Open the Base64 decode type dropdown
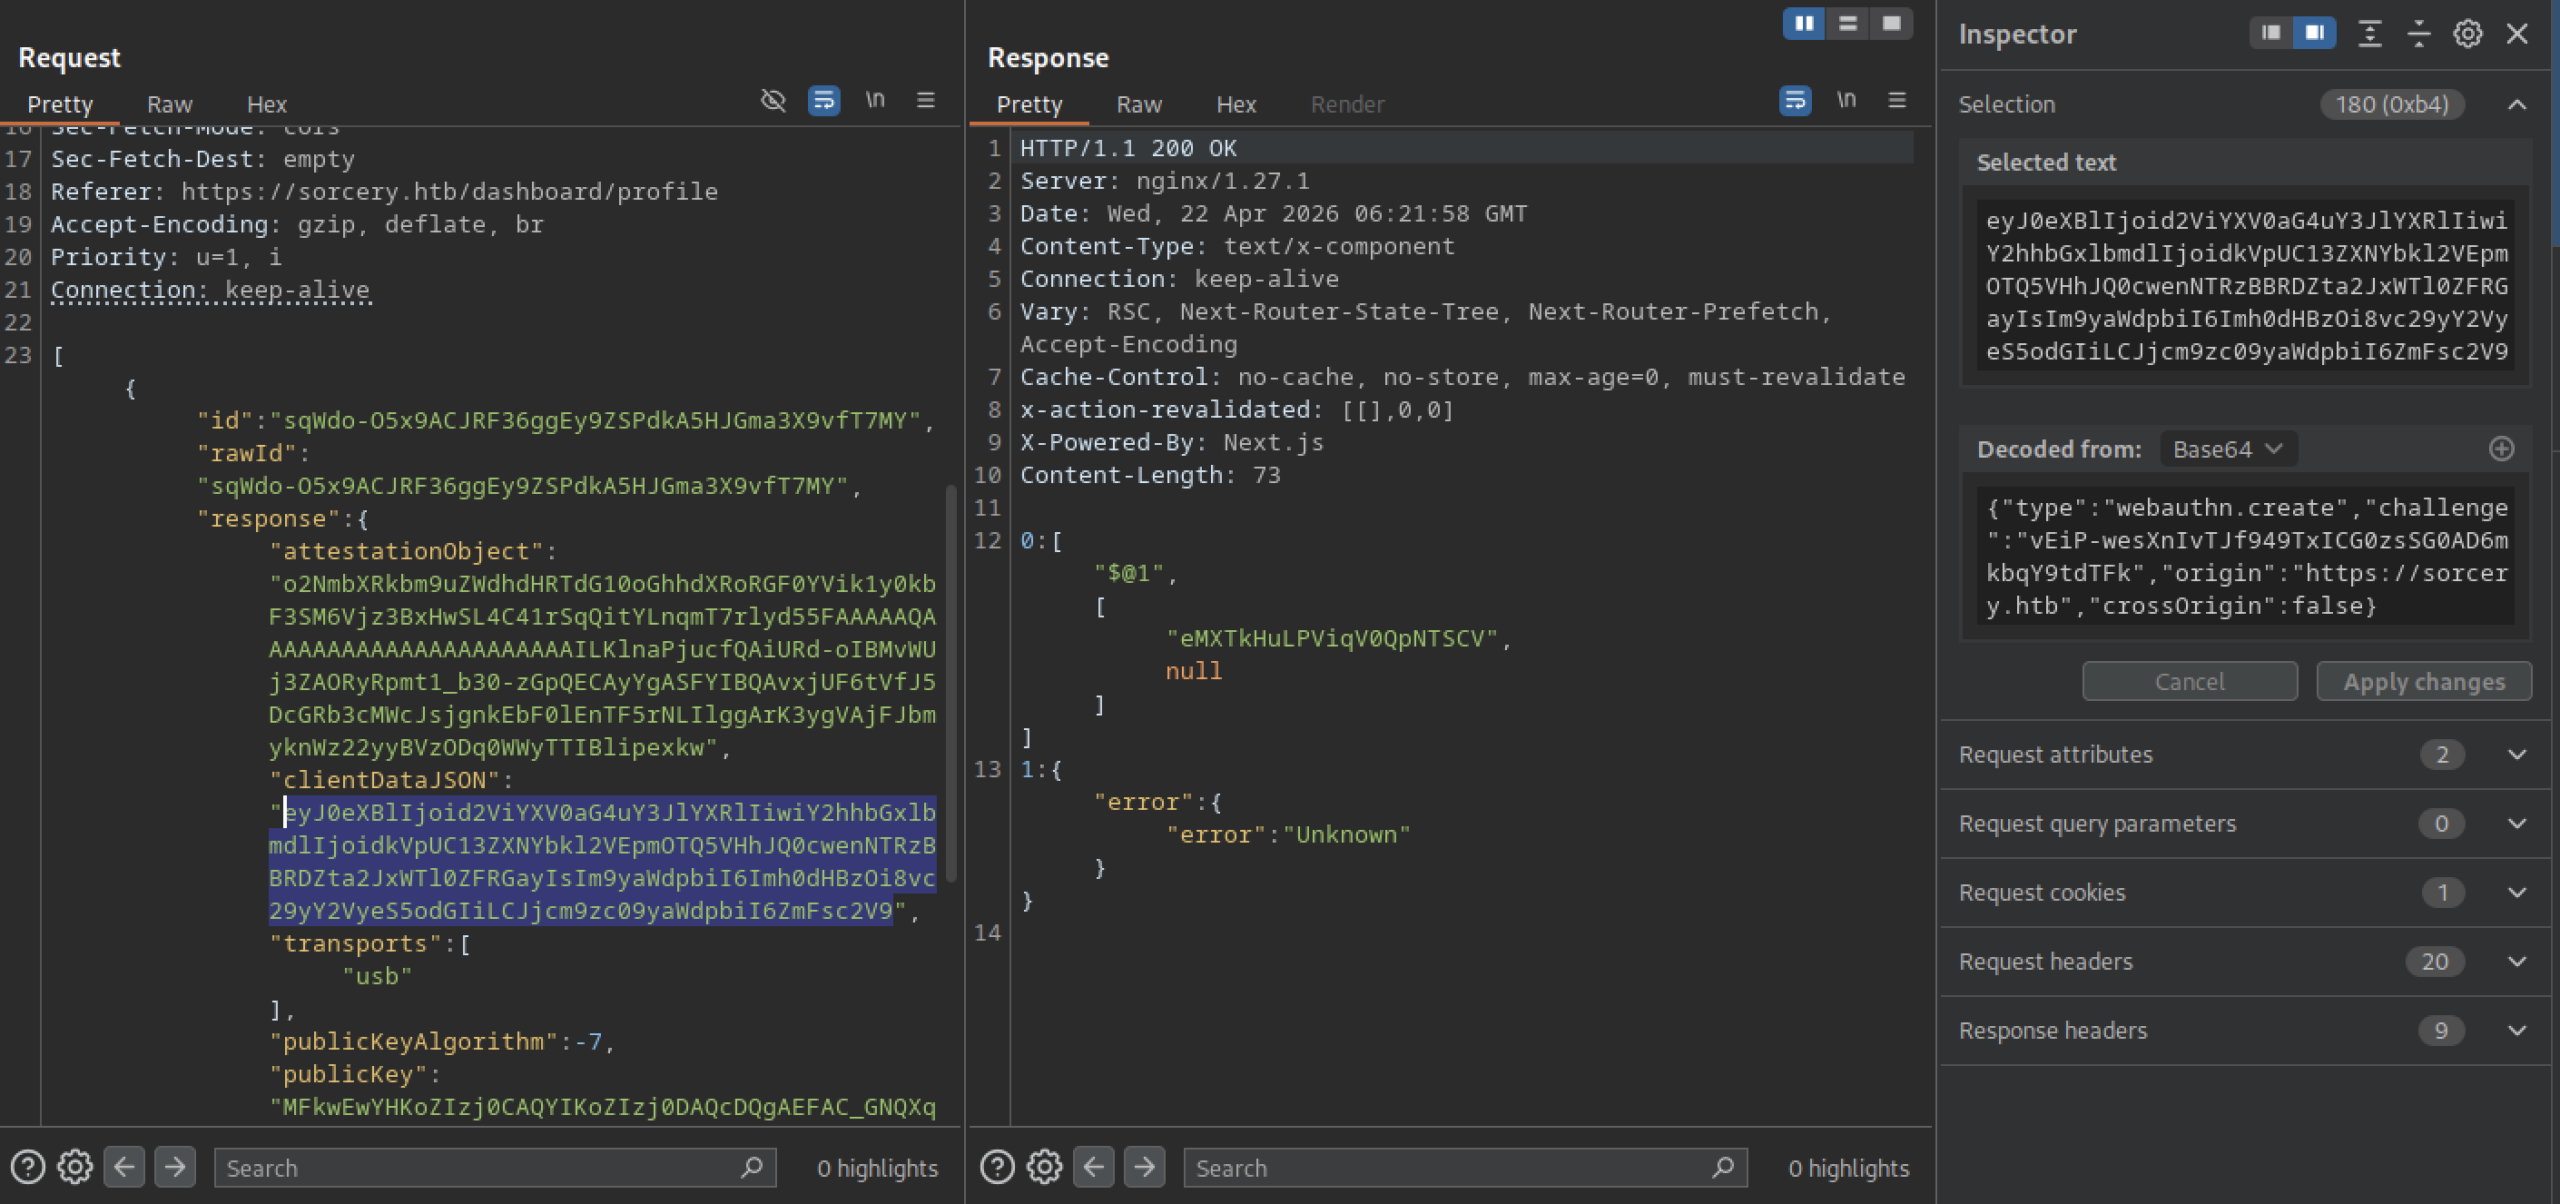Screen dimensions: 2560x1204 (2227, 449)
